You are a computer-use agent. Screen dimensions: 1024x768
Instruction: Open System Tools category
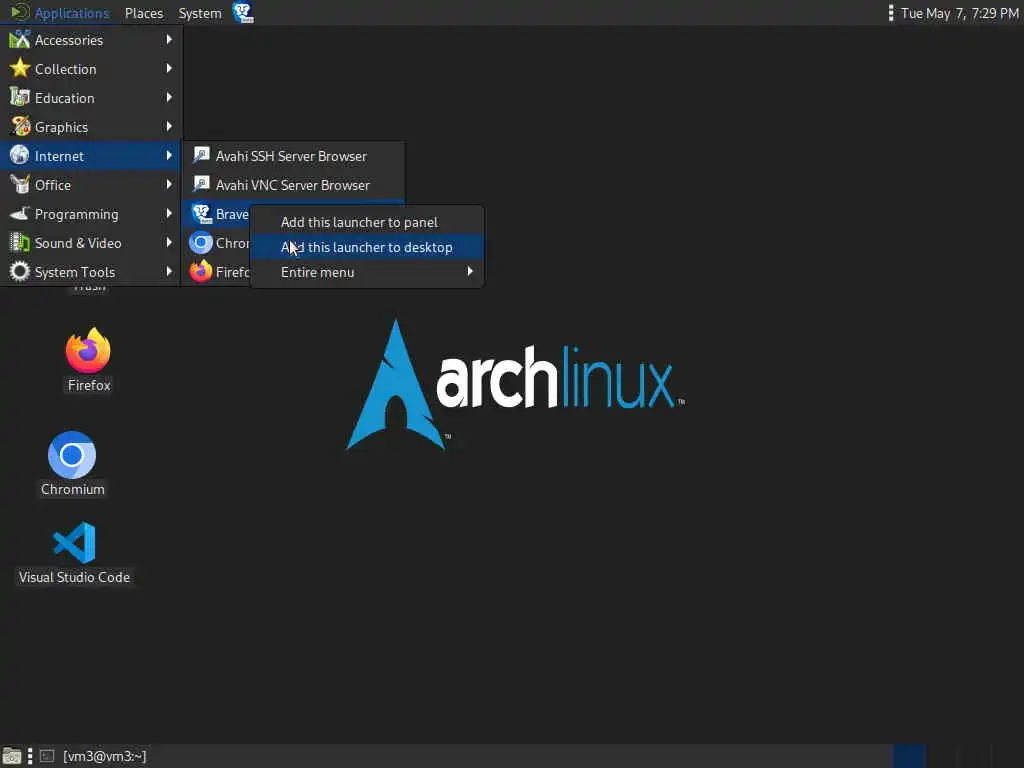(90, 272)
